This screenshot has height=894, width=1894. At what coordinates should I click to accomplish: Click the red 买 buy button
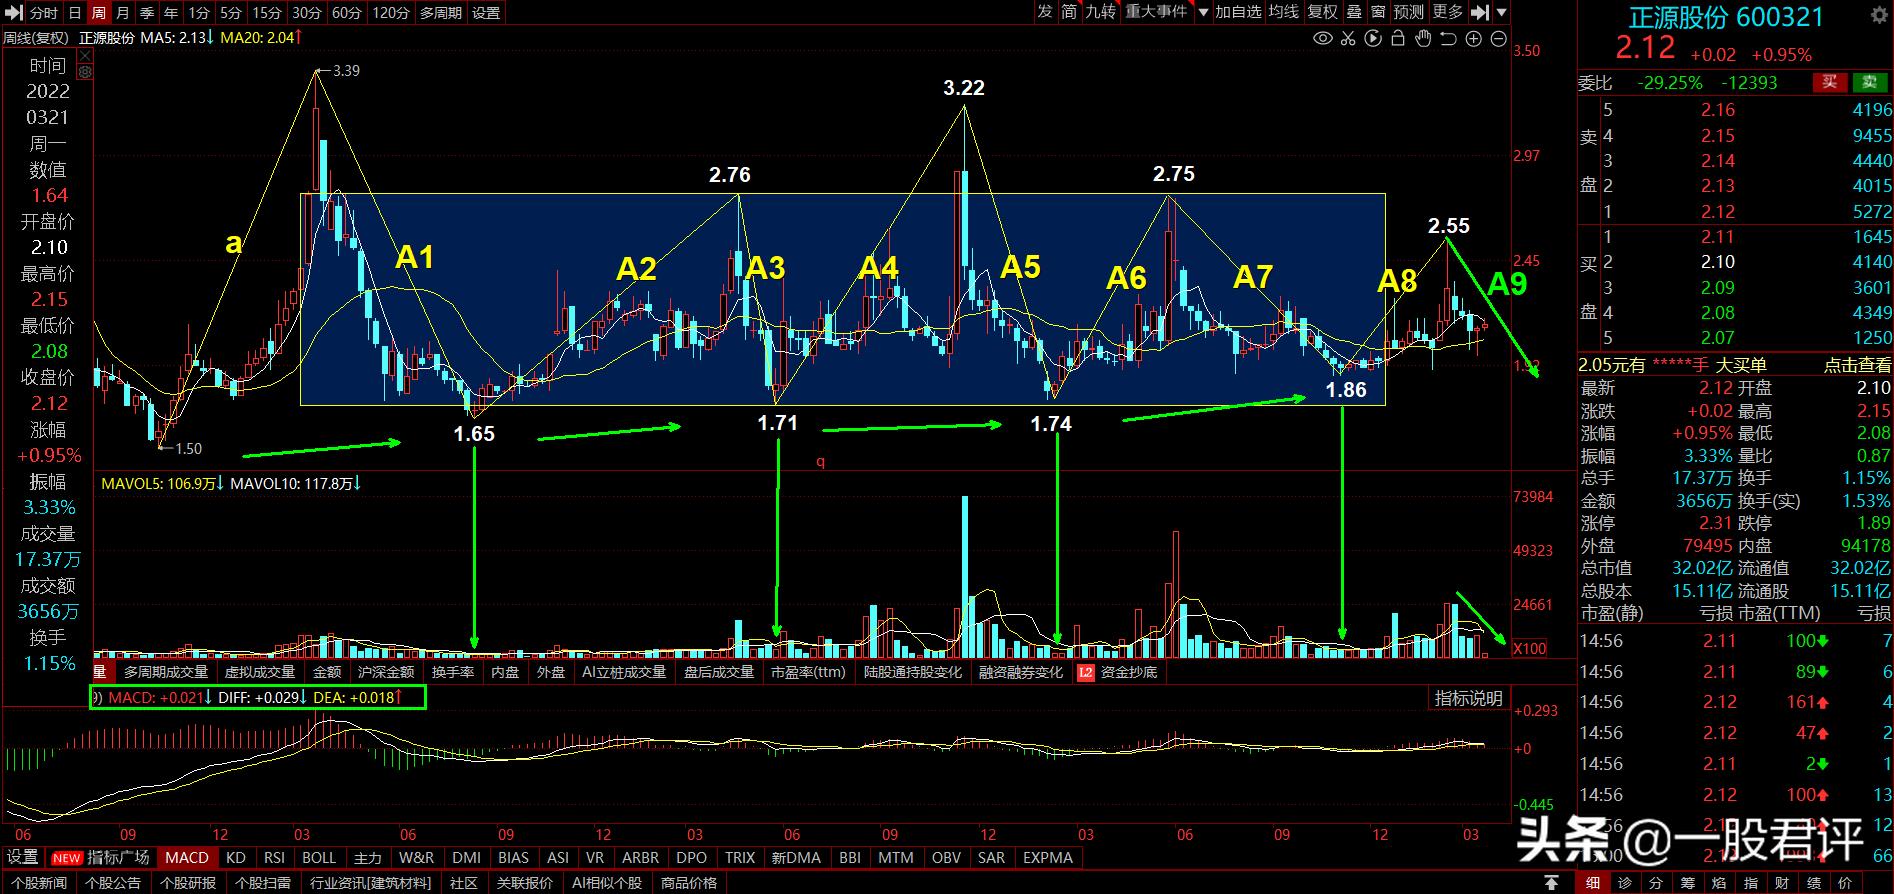(1829, 83)
